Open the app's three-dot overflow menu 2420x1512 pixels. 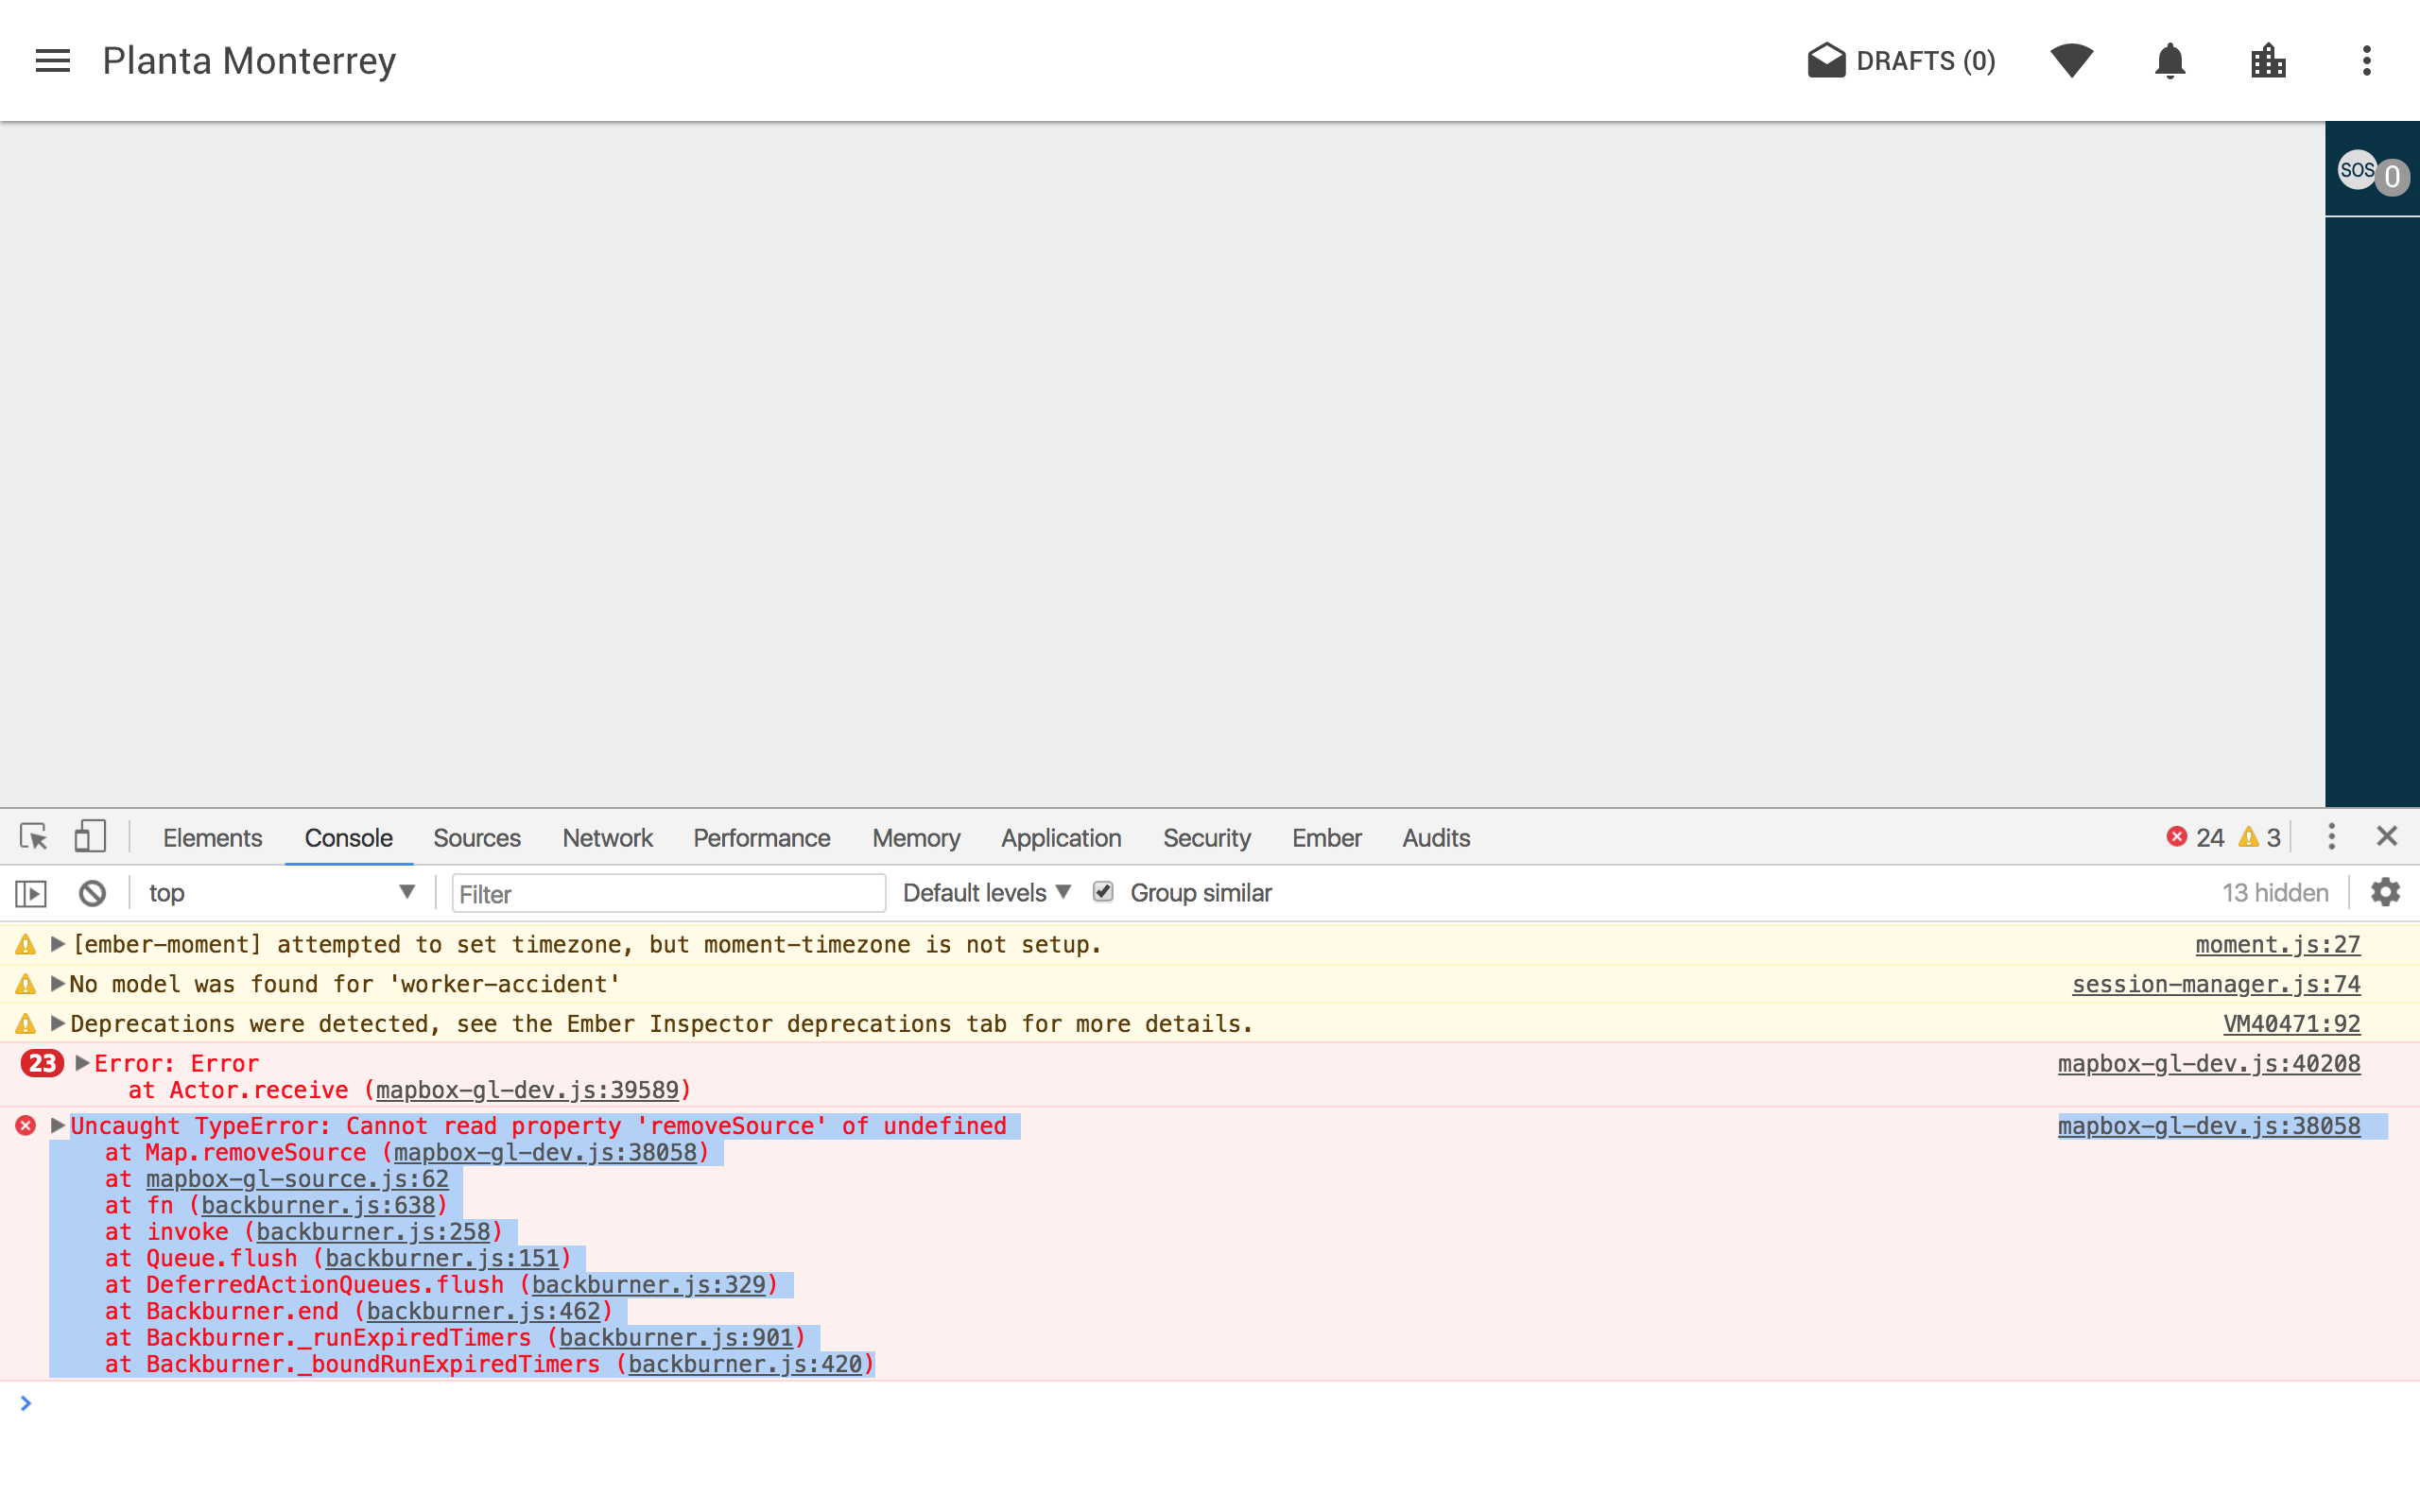coord(2366,61)
